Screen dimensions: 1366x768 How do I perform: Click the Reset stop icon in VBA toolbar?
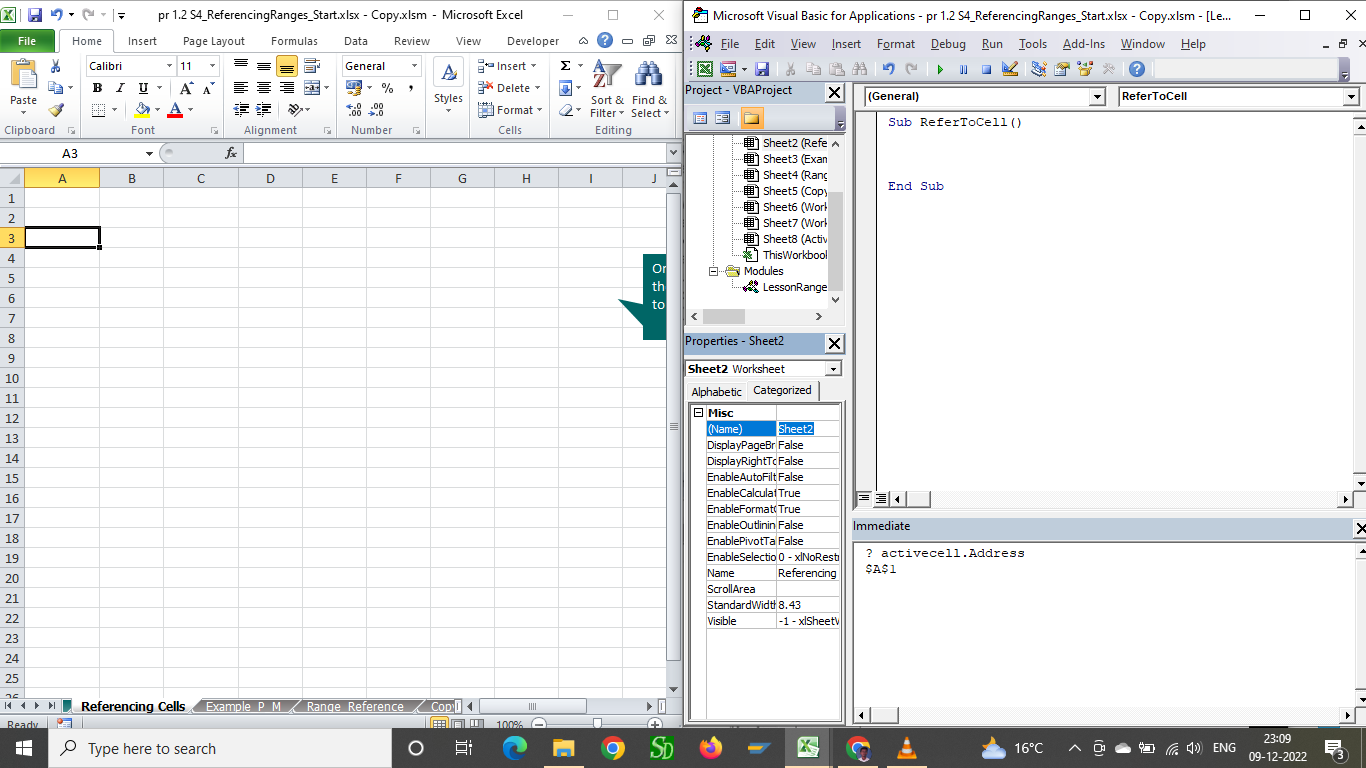[x=986, y=69]
